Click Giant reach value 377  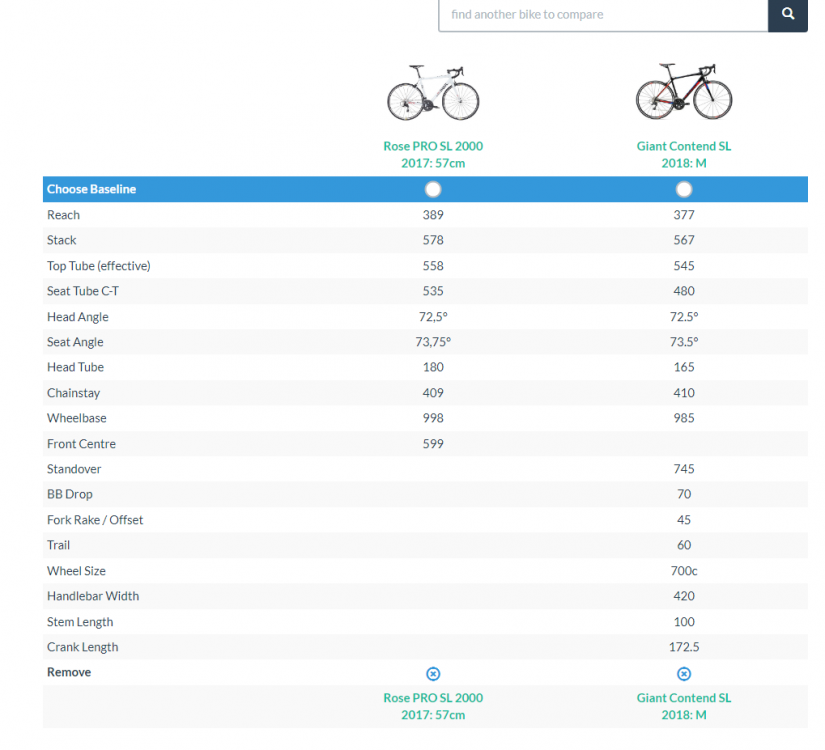pyautogui.click(x=683, y=215)
